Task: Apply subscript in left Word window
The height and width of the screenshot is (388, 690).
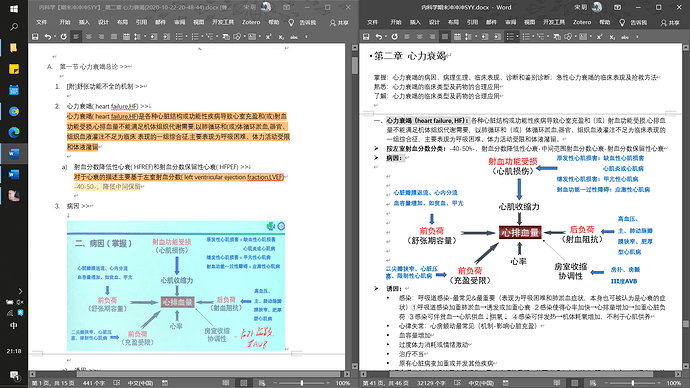Action: coord(281,37)
